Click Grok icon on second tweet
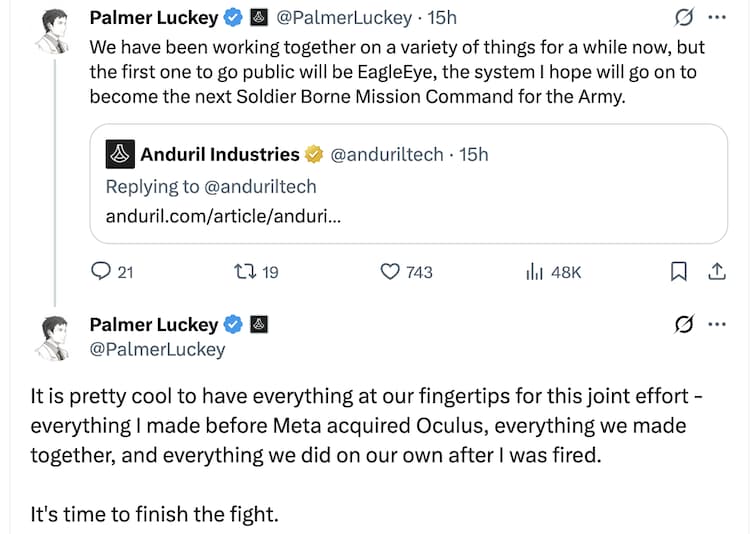The image size is (750, 534). pyautogui.click(x=685, y=324)
